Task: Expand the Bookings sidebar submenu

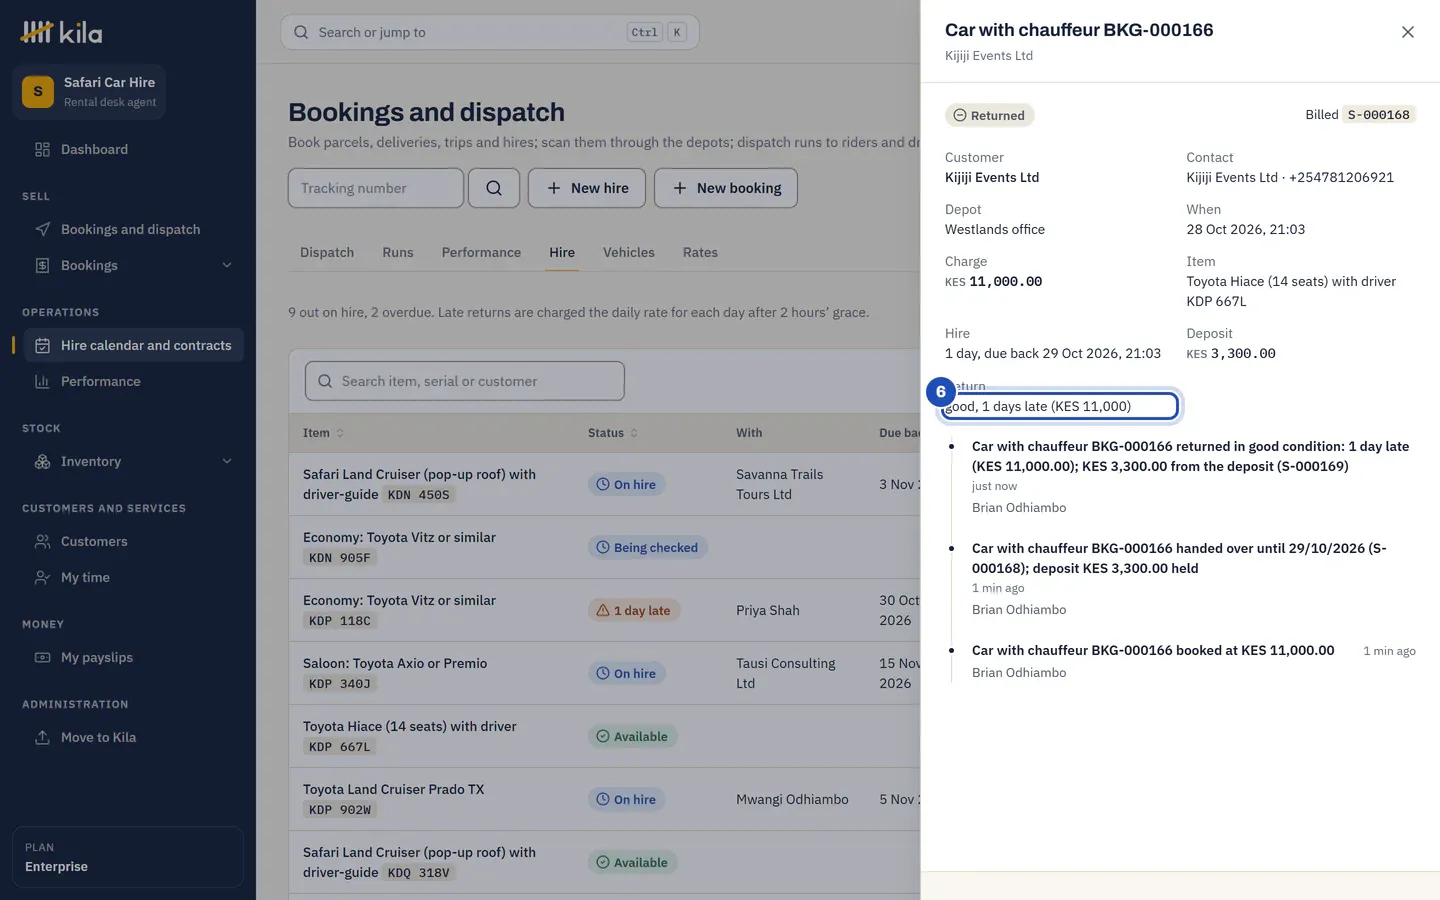Action: [x=227, y=265]
